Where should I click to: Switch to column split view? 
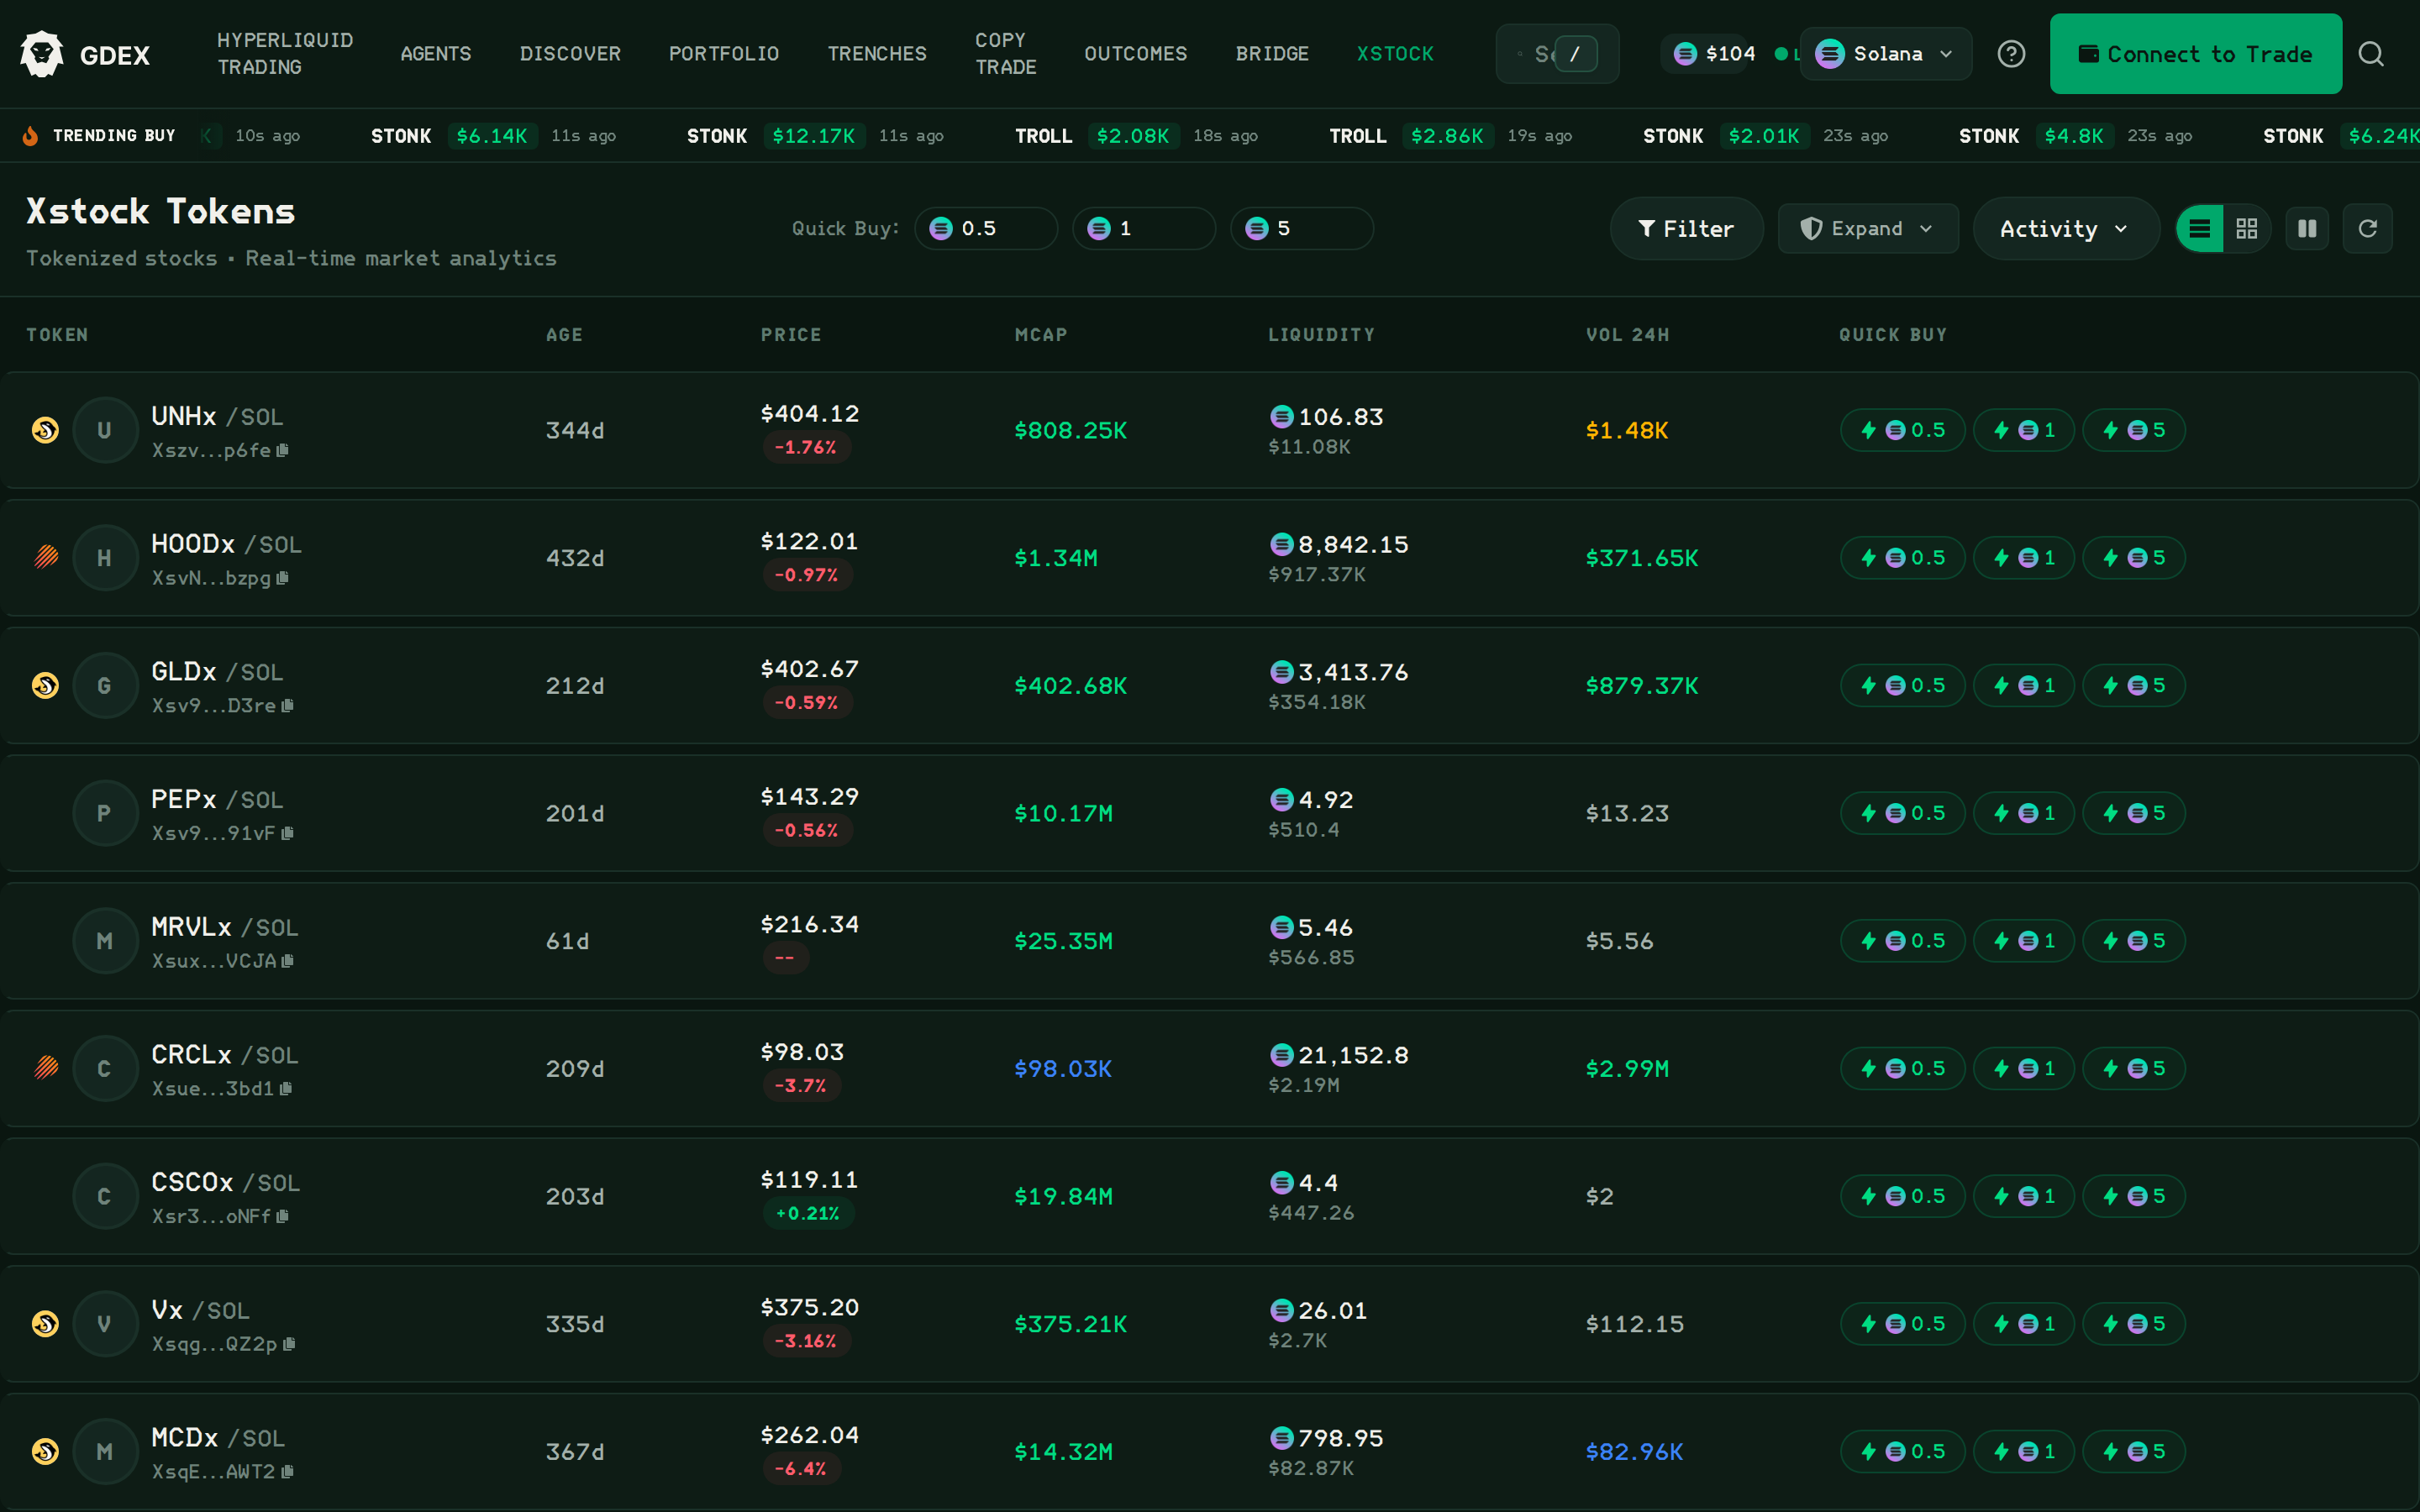2307,229
